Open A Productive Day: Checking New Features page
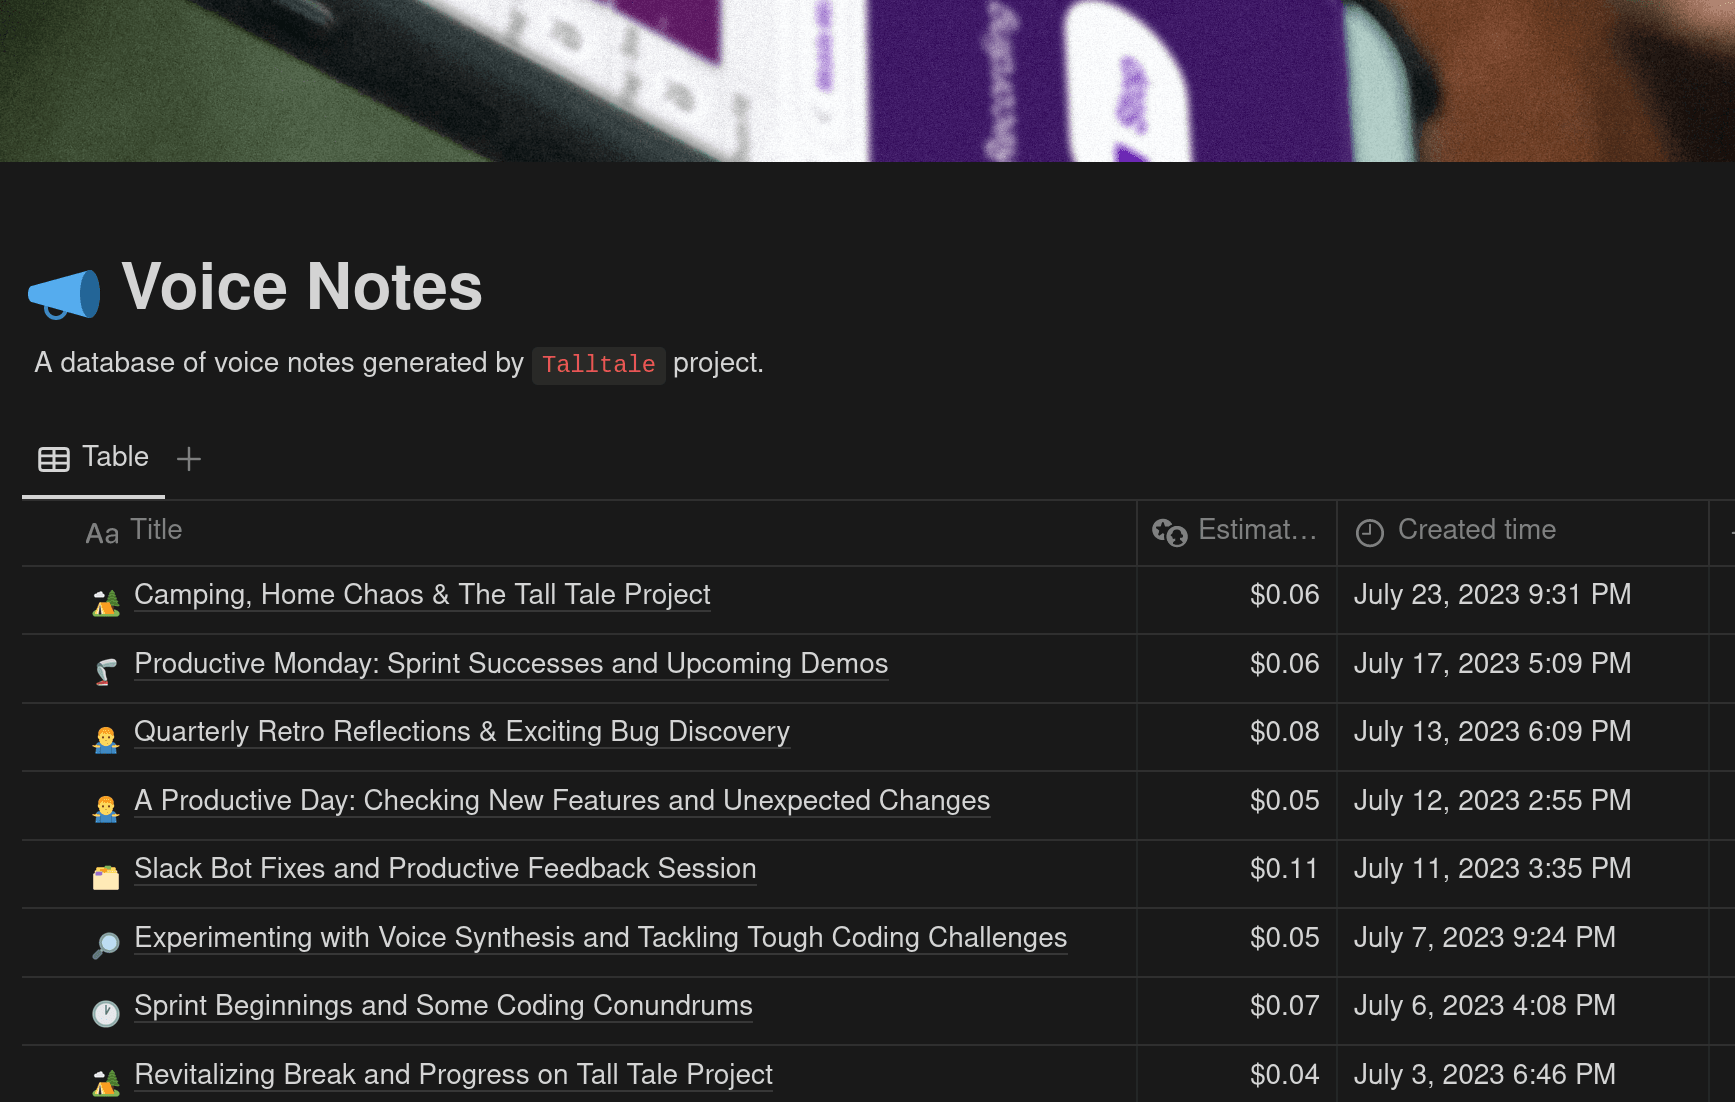The height and width of the screenshot is (1102, 1735). coord(562,801)
